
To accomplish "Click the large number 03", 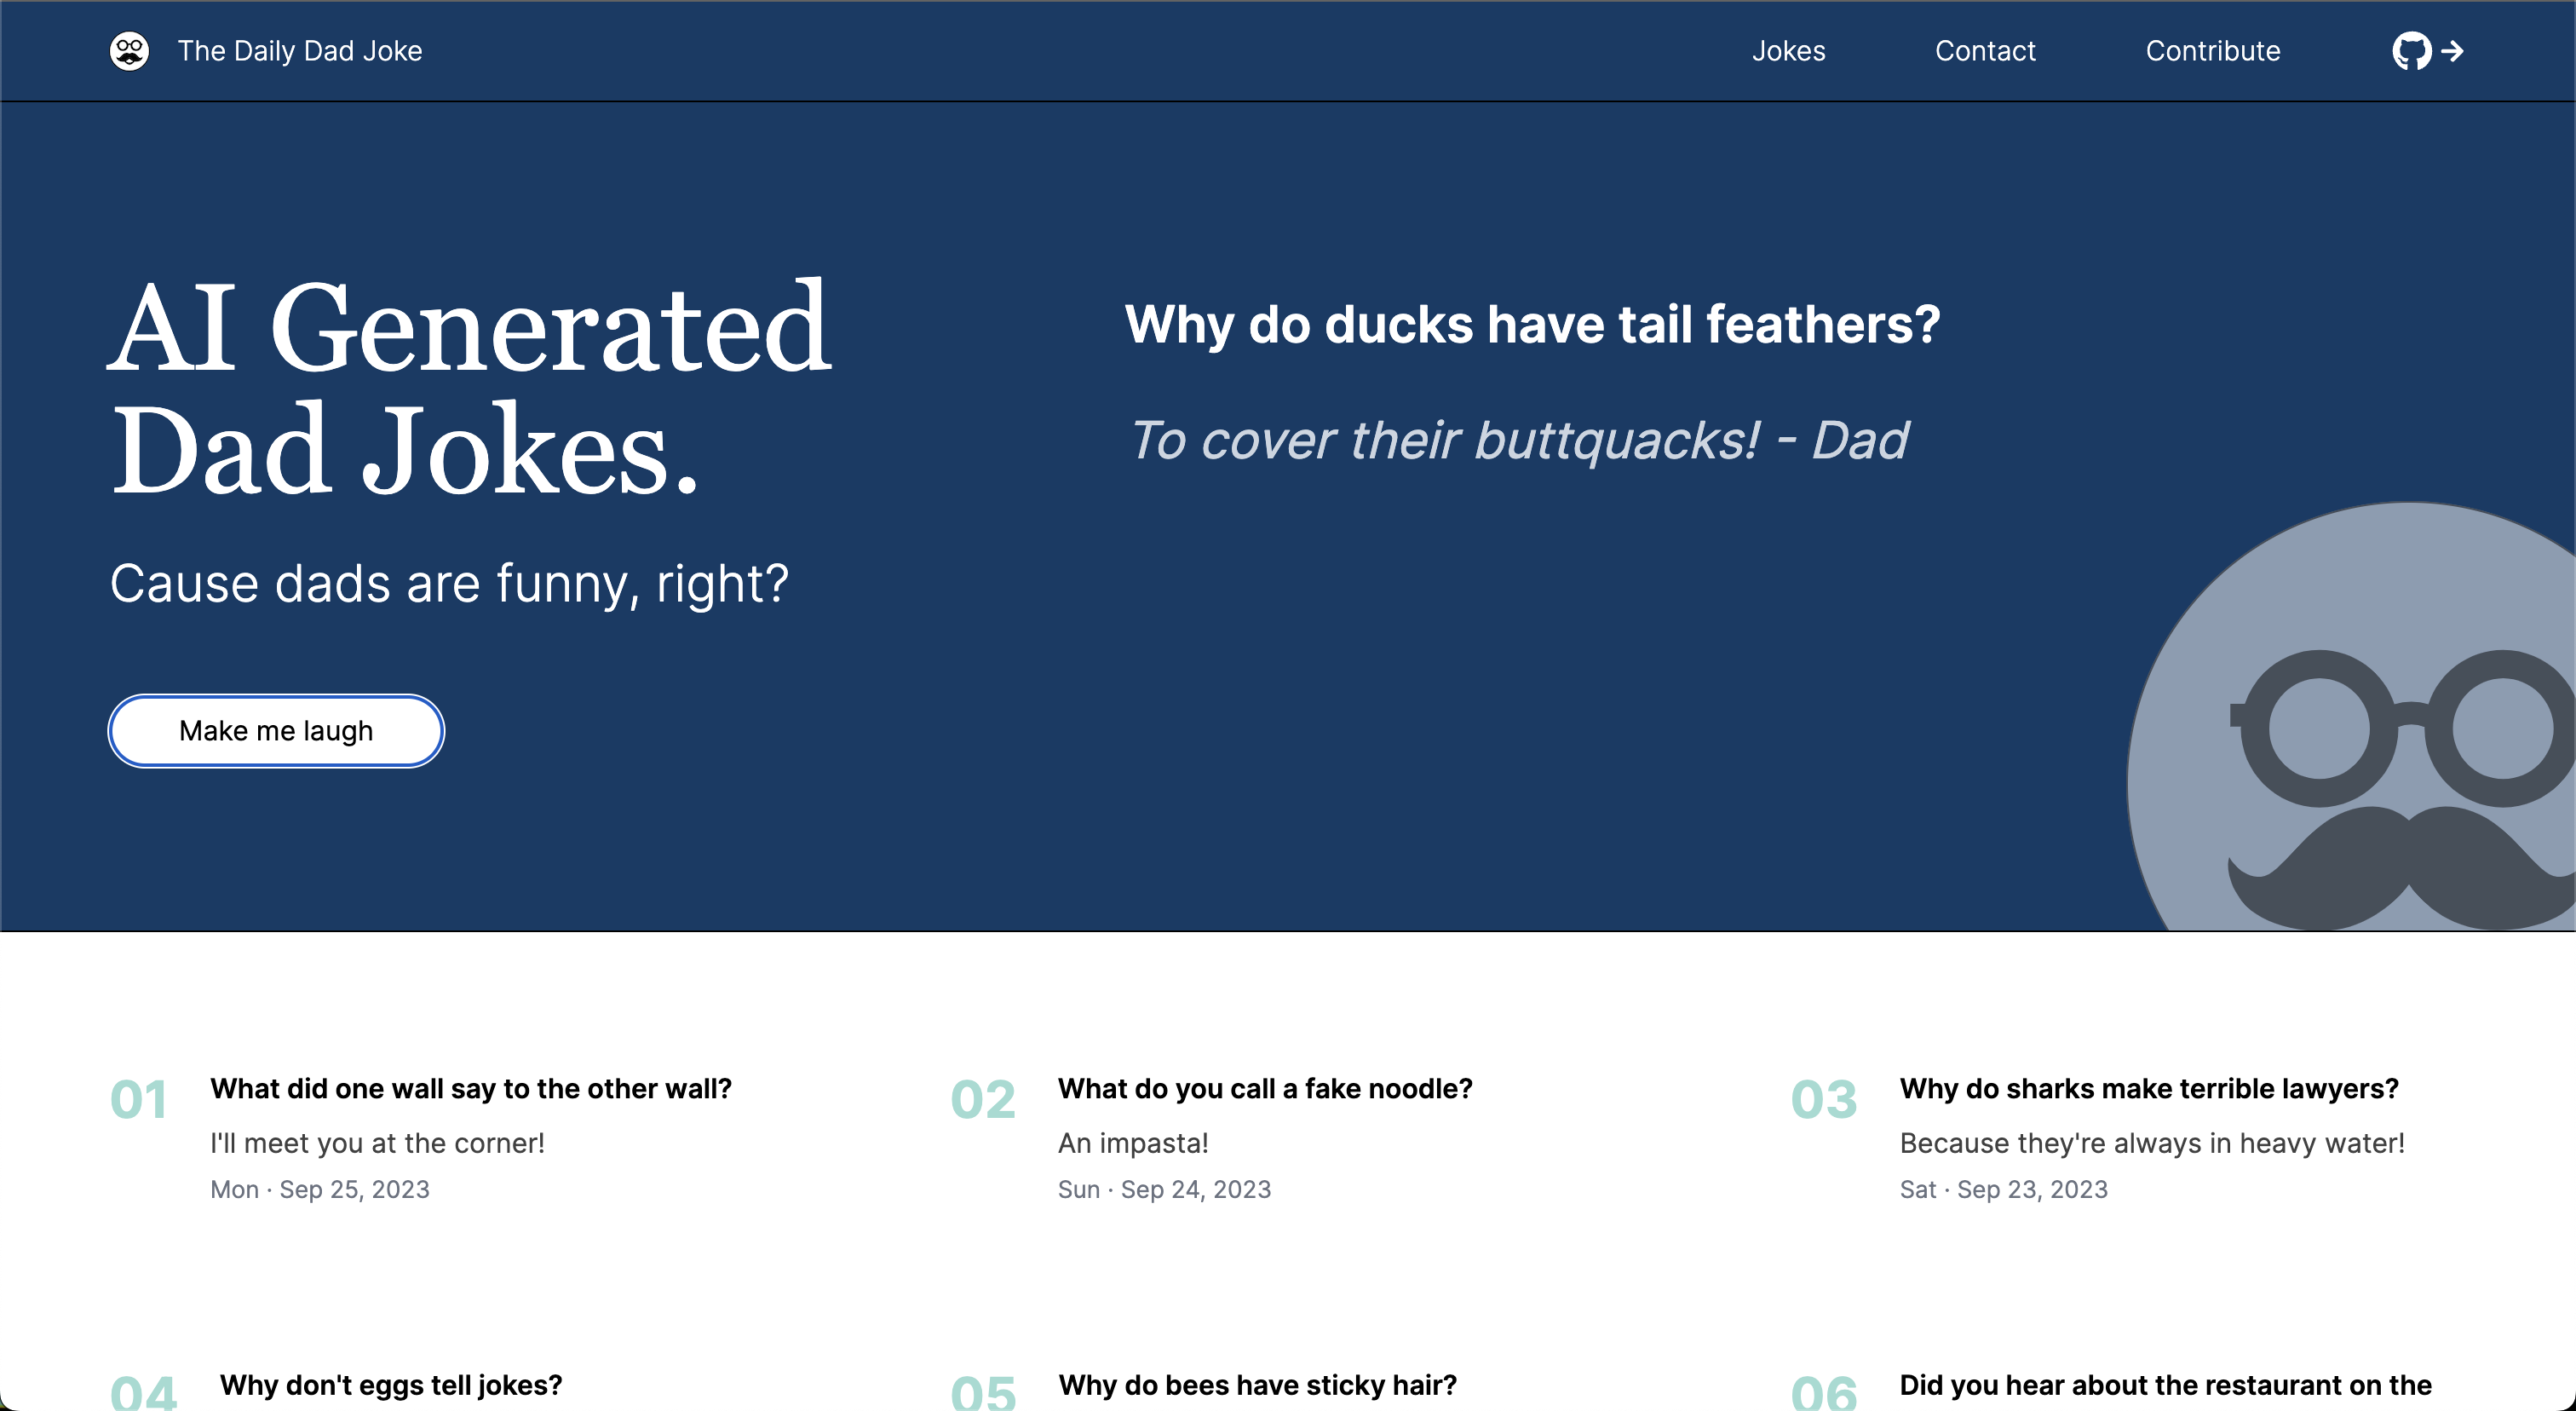I will (x=1823, y=1100).
